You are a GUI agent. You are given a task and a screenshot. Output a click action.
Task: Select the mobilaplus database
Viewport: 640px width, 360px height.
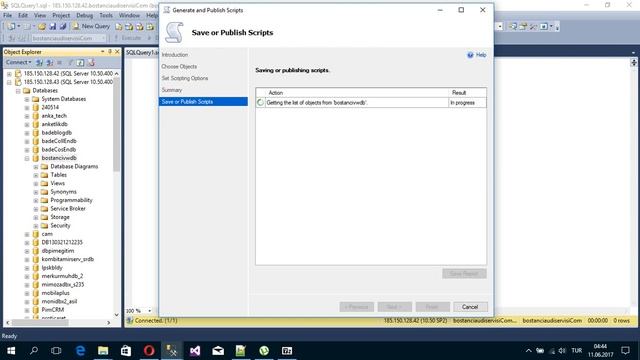56,293
